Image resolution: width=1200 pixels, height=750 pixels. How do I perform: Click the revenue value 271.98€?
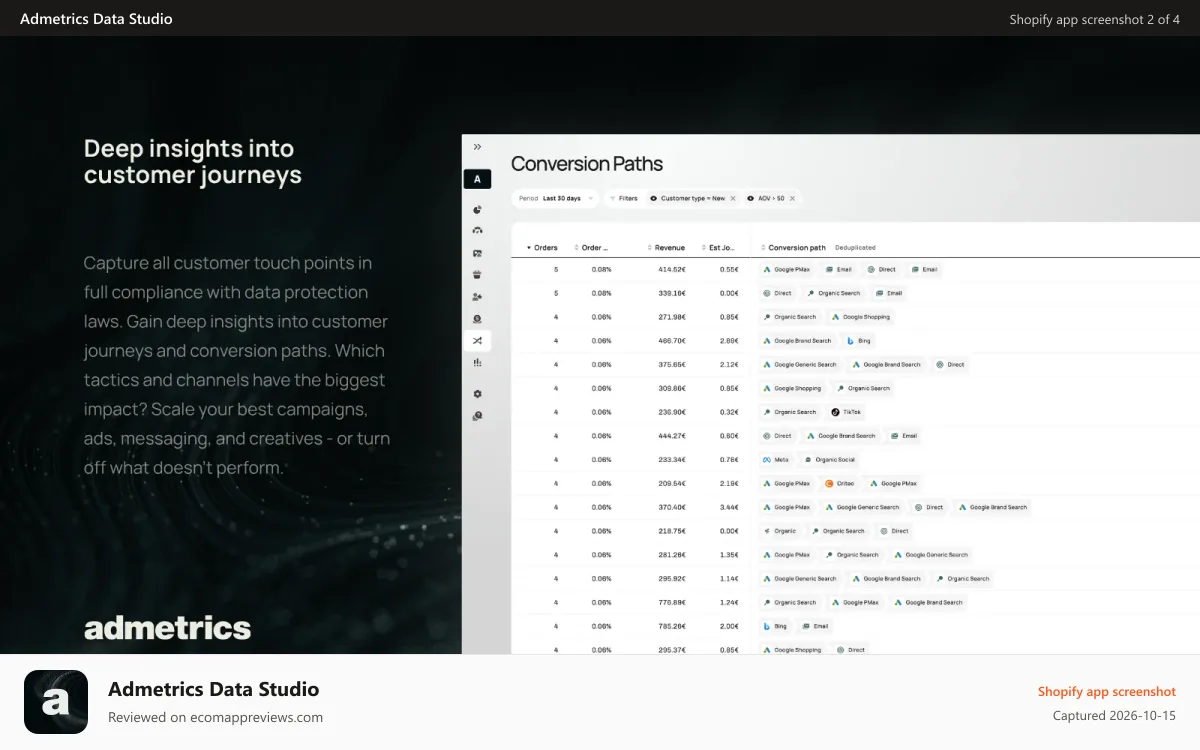coord(671,317)
